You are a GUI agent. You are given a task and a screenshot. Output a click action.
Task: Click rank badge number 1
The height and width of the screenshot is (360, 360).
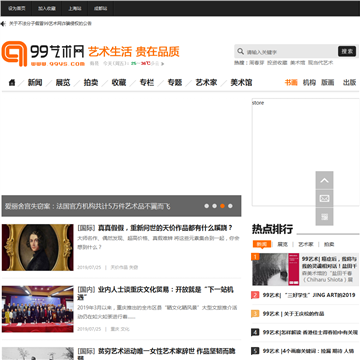pos(255,257)
